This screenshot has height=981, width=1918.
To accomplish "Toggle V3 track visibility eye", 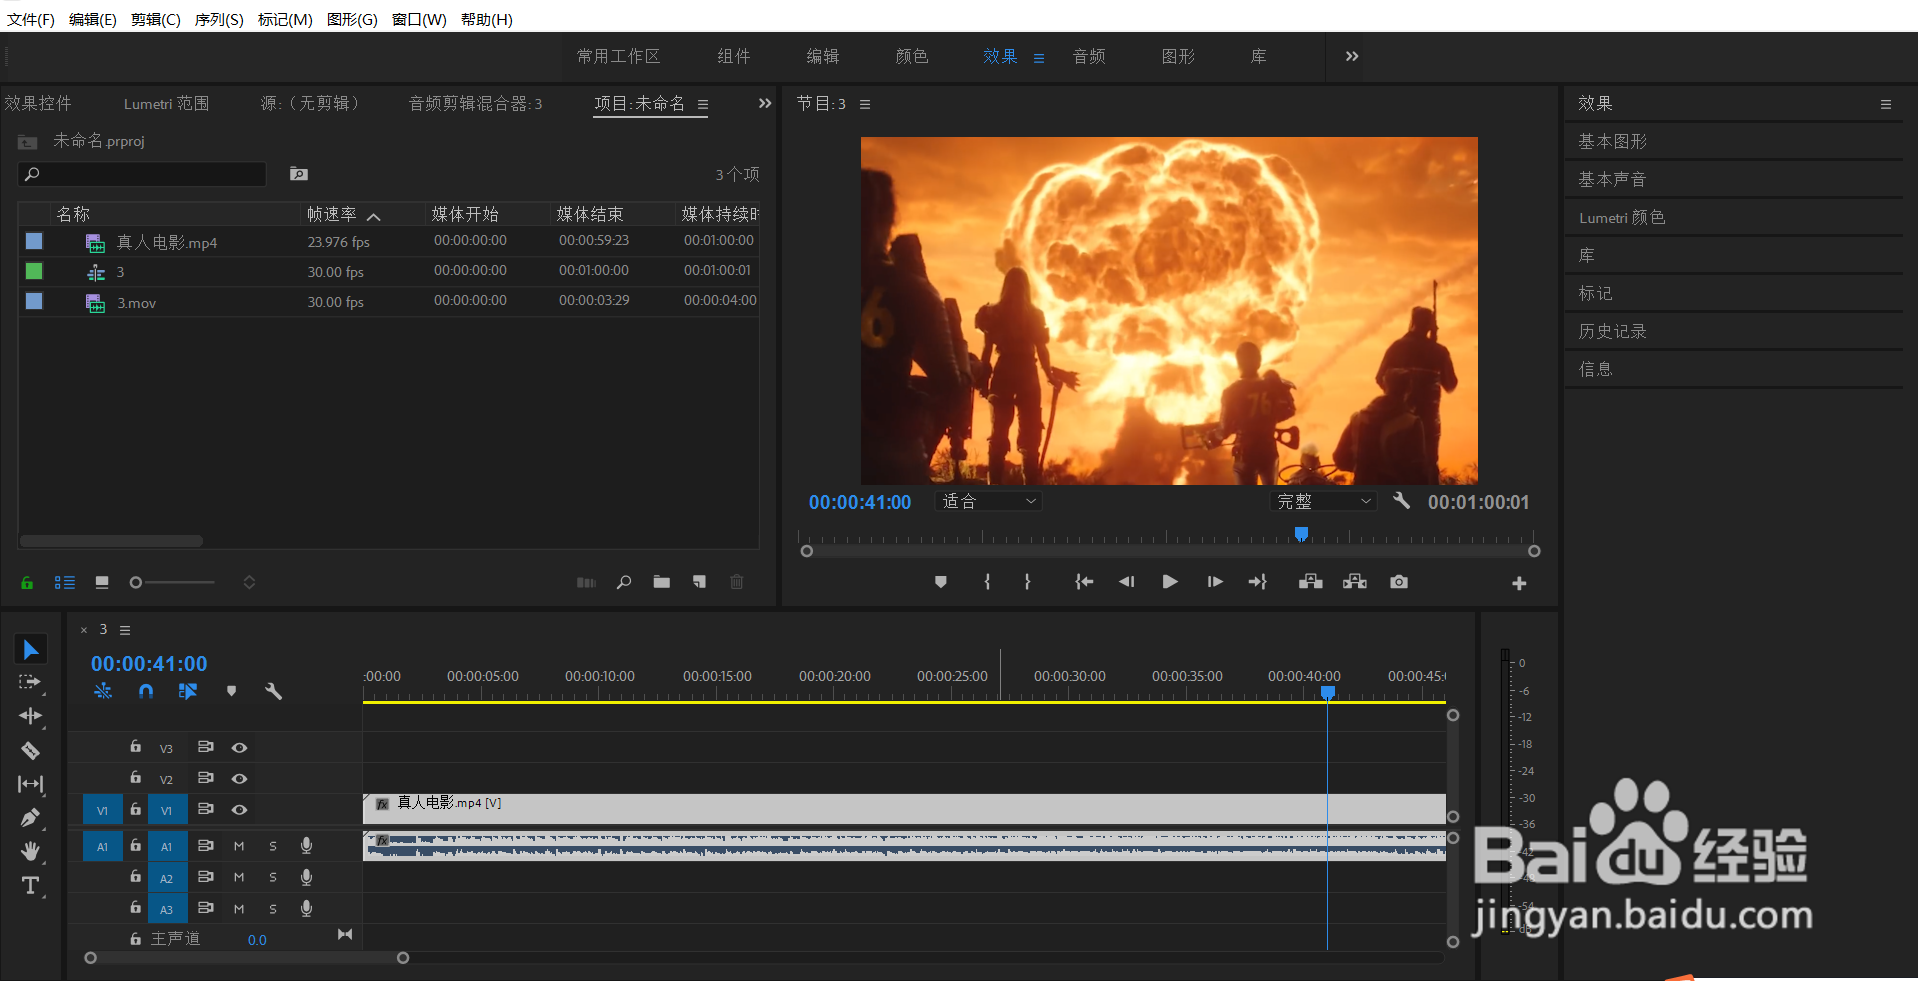I will click(239, 747).
